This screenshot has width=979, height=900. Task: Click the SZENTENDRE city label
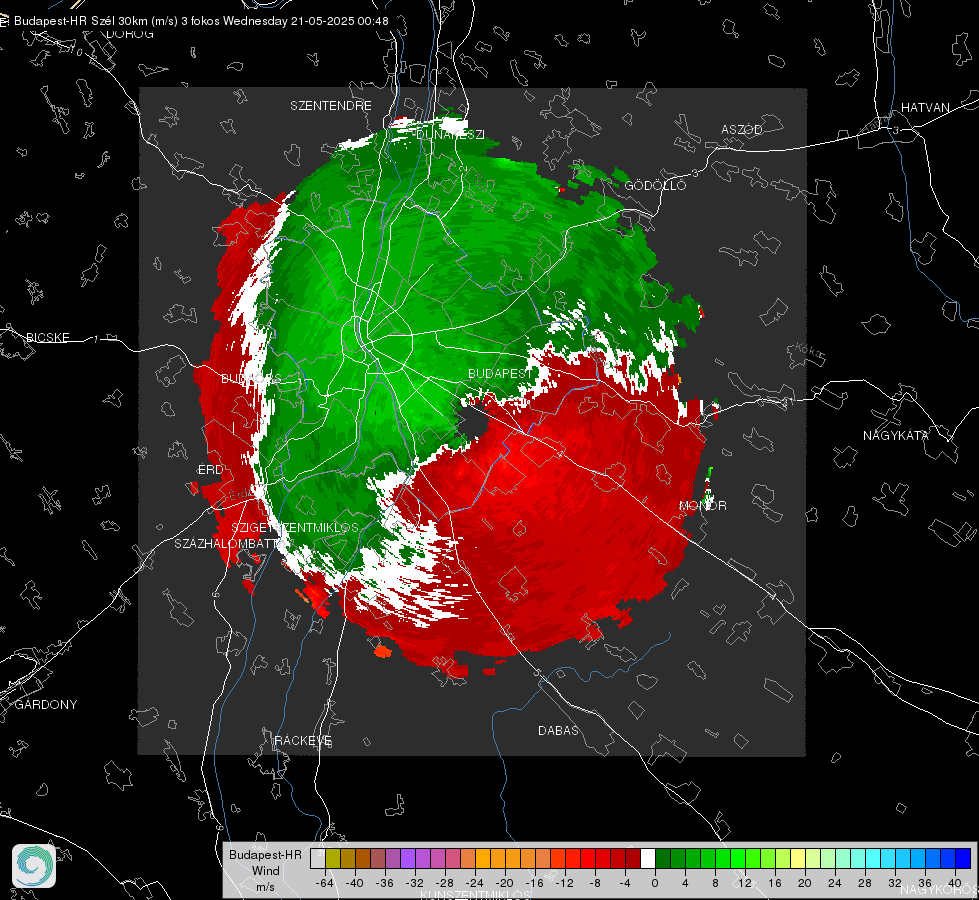click(x=331, y=106)
